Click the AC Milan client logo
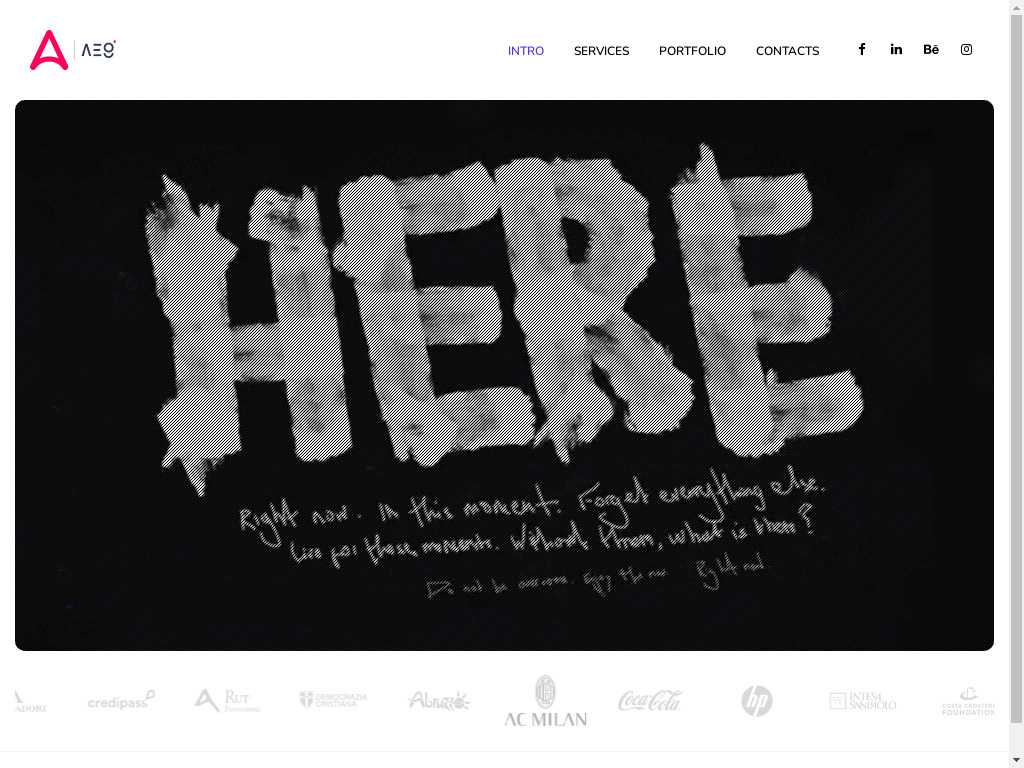Screen dimensions: 1024x768 pos(545,701)
